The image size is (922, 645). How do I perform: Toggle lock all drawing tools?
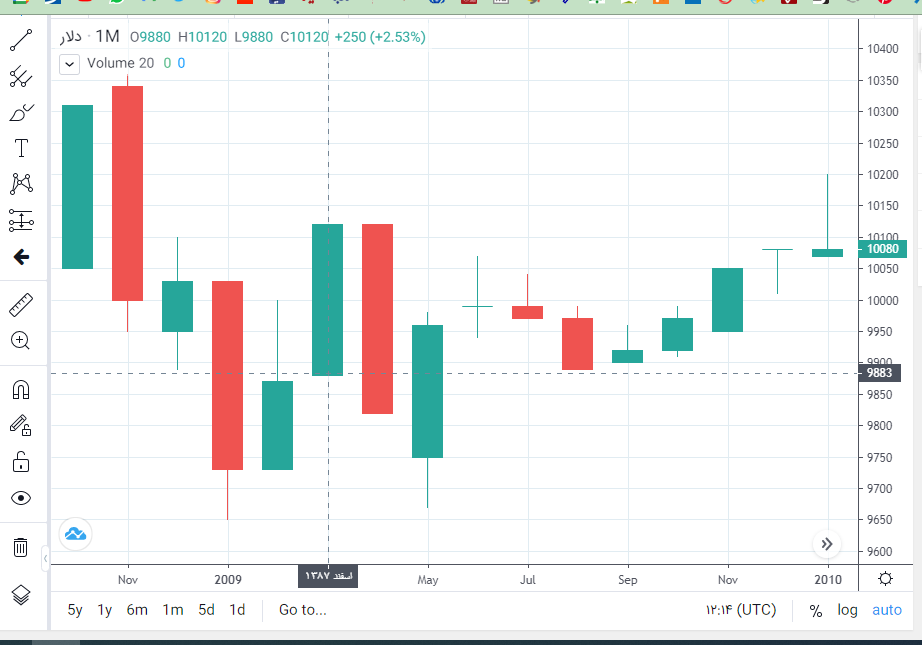pos(21,462)
